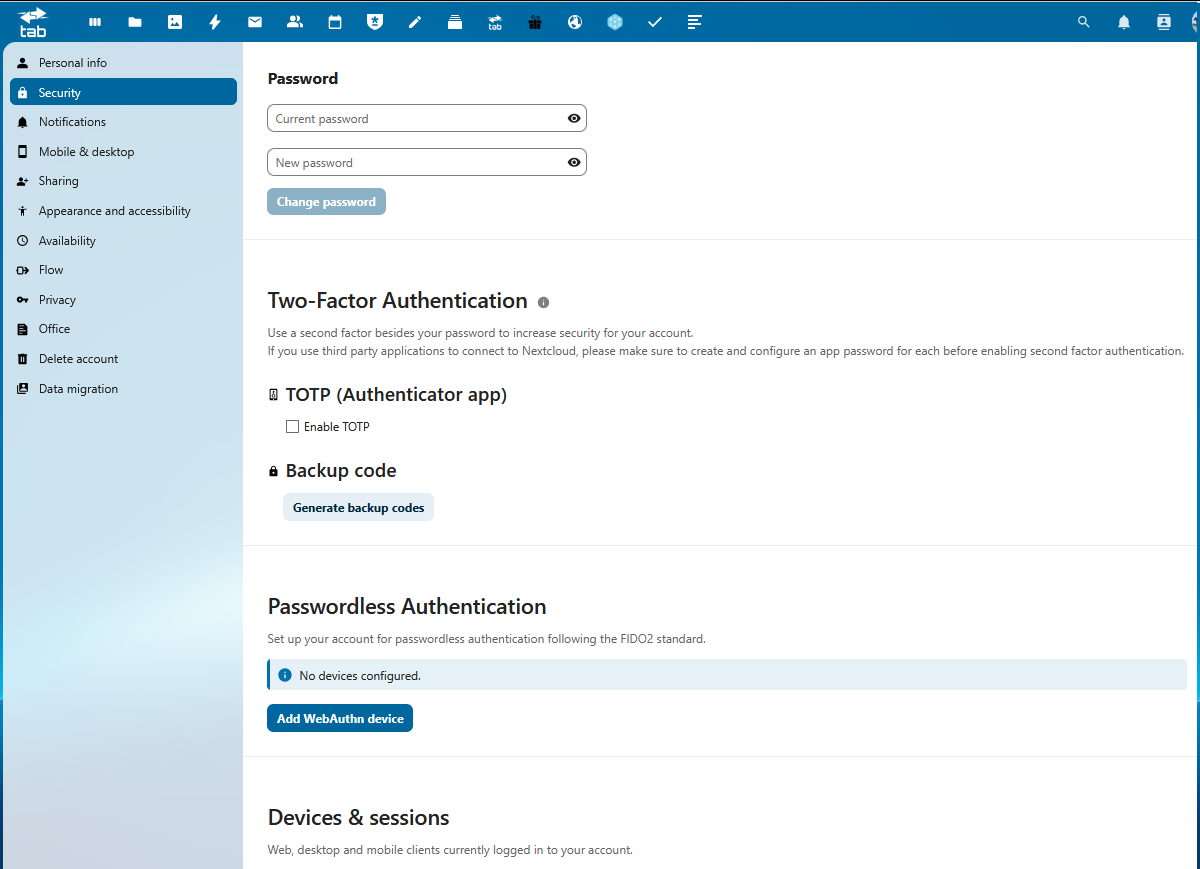Click the Current password field
The width and height of the screenshot is (1200, 869).
pyautogui.click(x=415, y=119)
